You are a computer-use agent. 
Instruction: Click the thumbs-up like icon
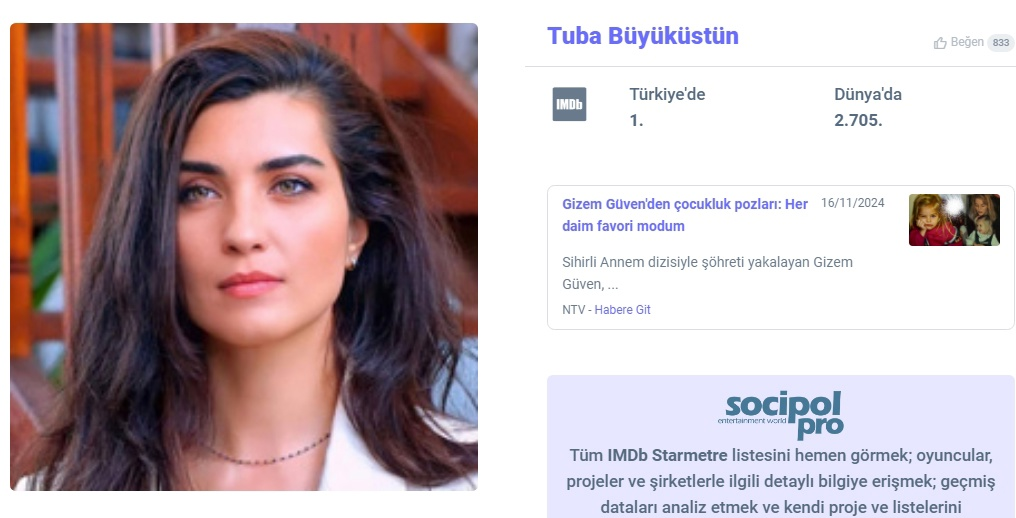[x=940, y=43]
